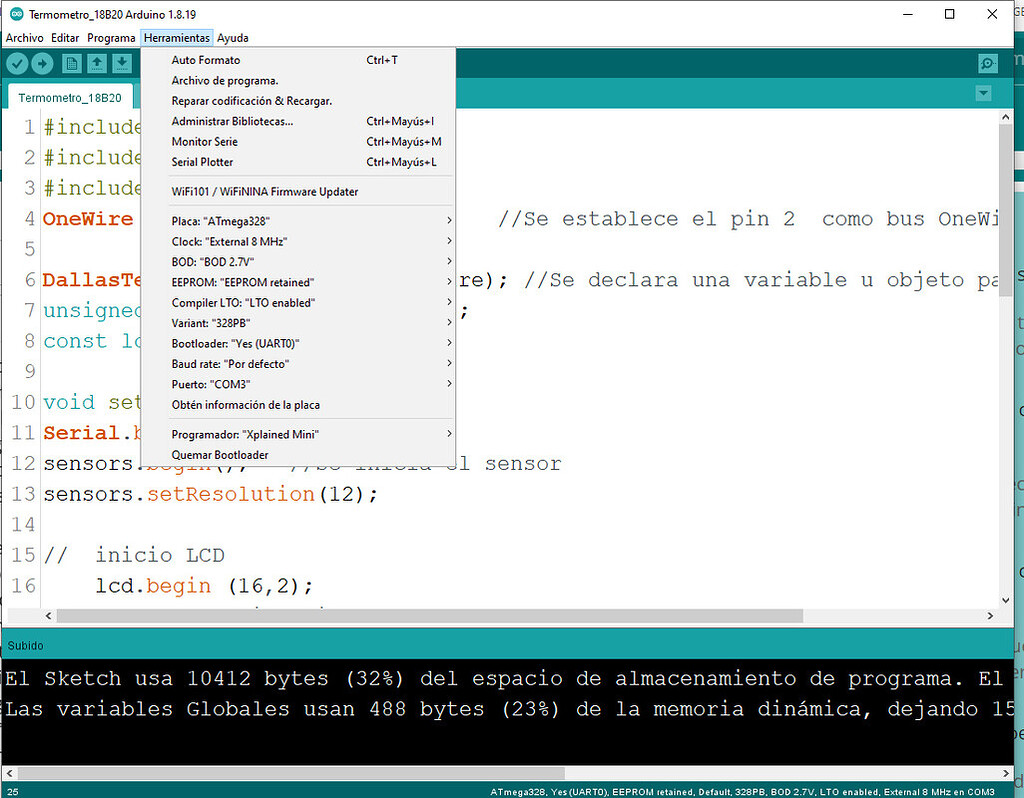Open the tab options dropdown arrow

(x=983, y=92)
